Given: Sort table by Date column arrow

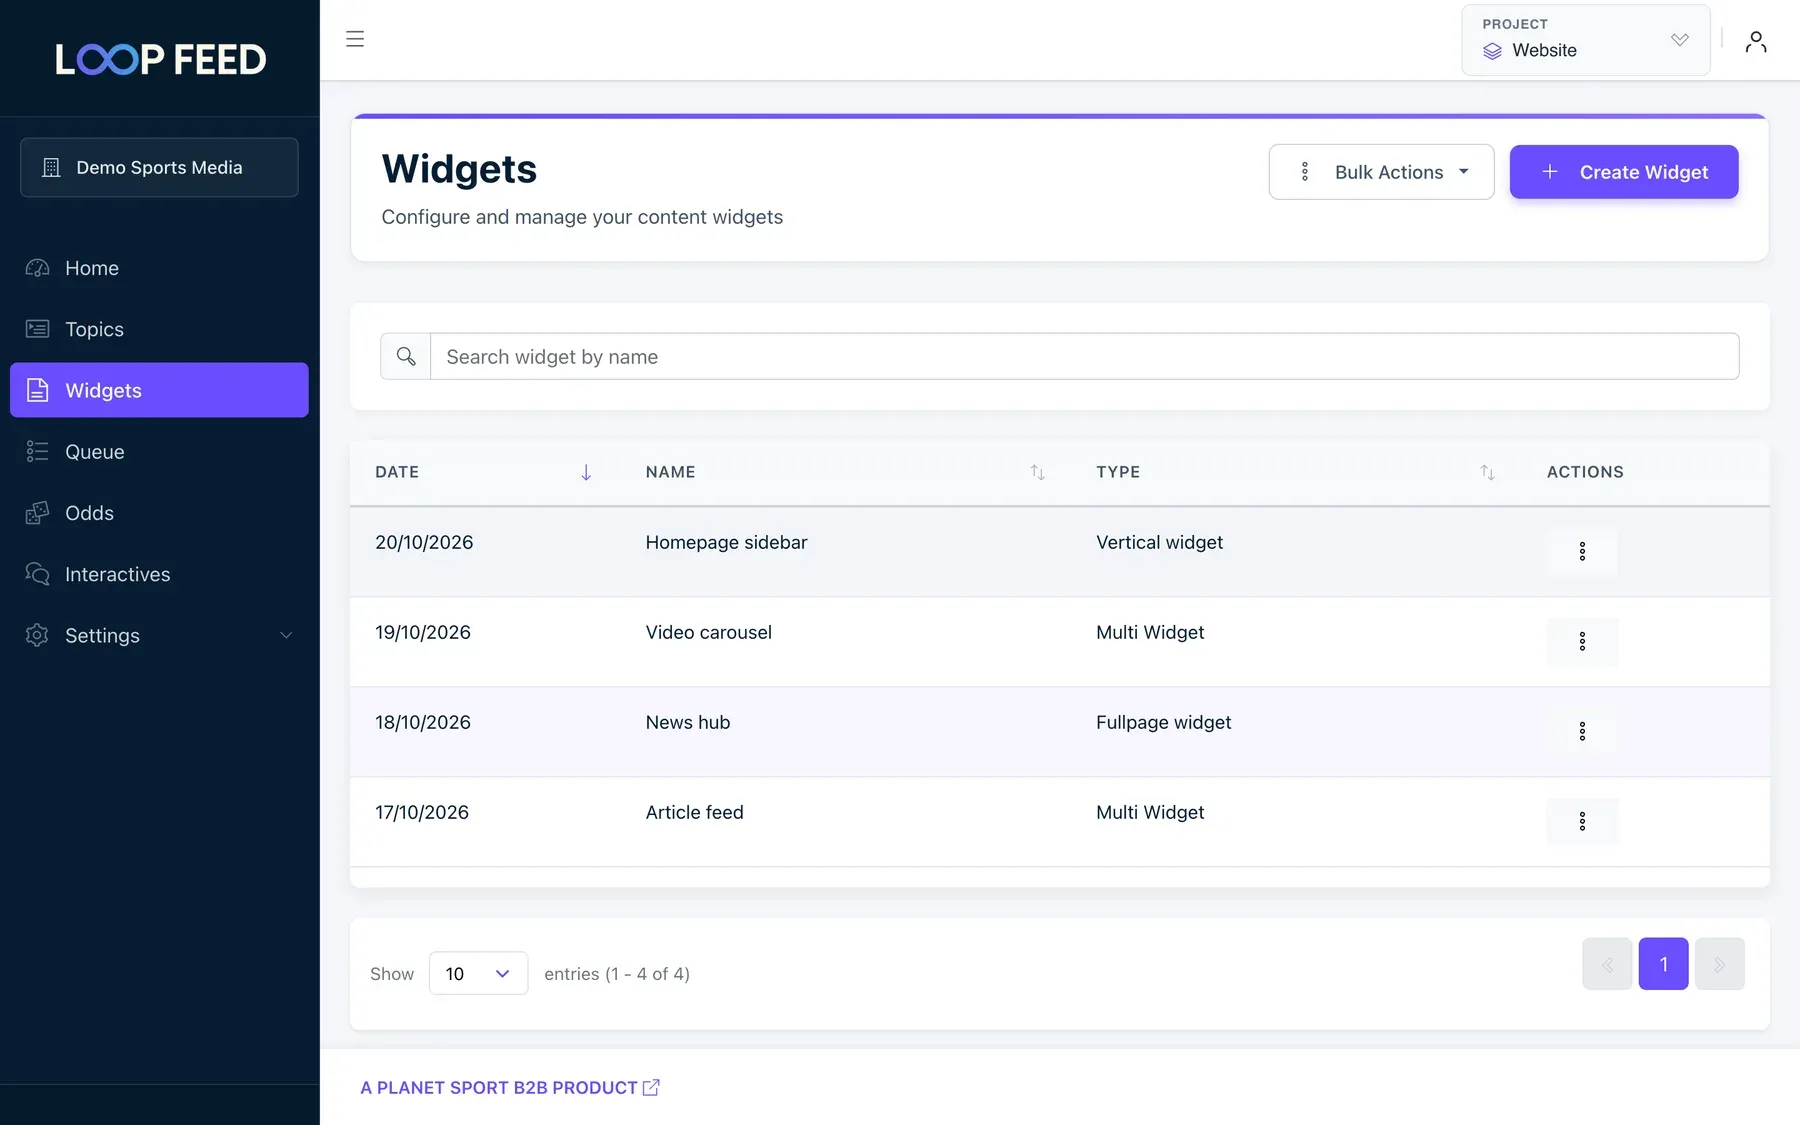Looking at the screenshot, I should pyautogui.click(x=586, y=472).
